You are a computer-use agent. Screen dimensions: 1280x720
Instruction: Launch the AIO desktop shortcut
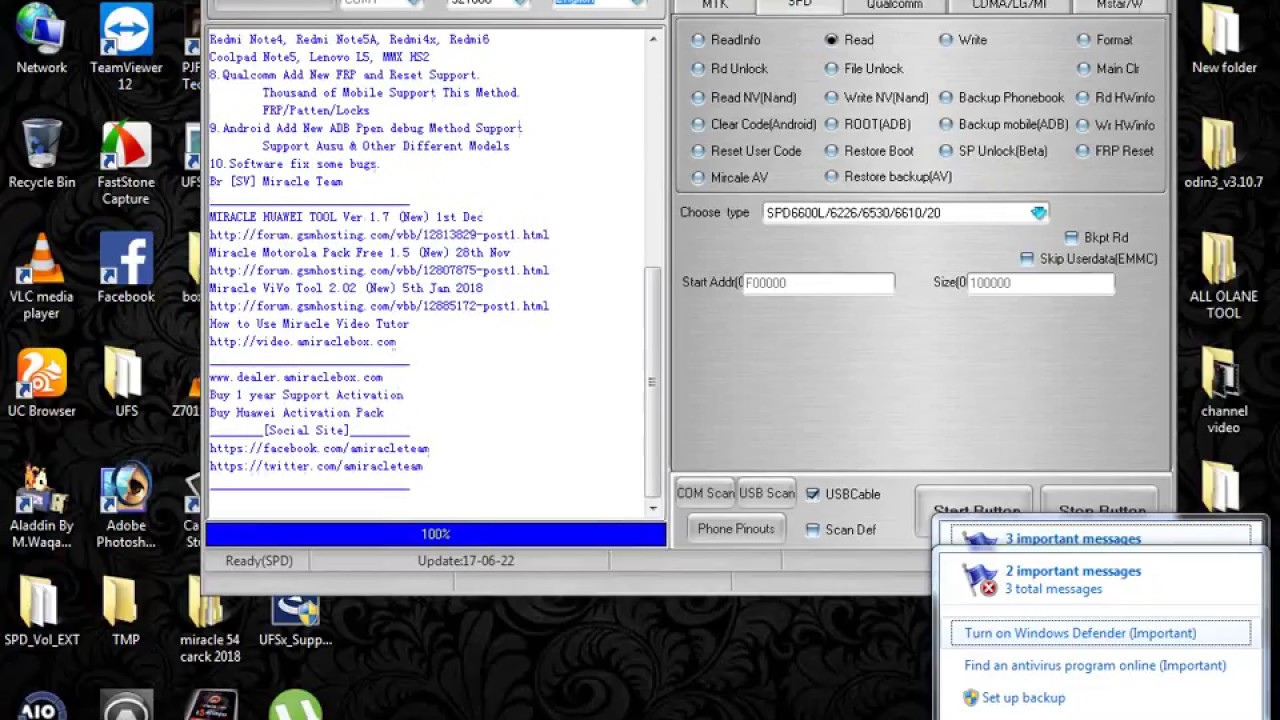coord(41,705)
